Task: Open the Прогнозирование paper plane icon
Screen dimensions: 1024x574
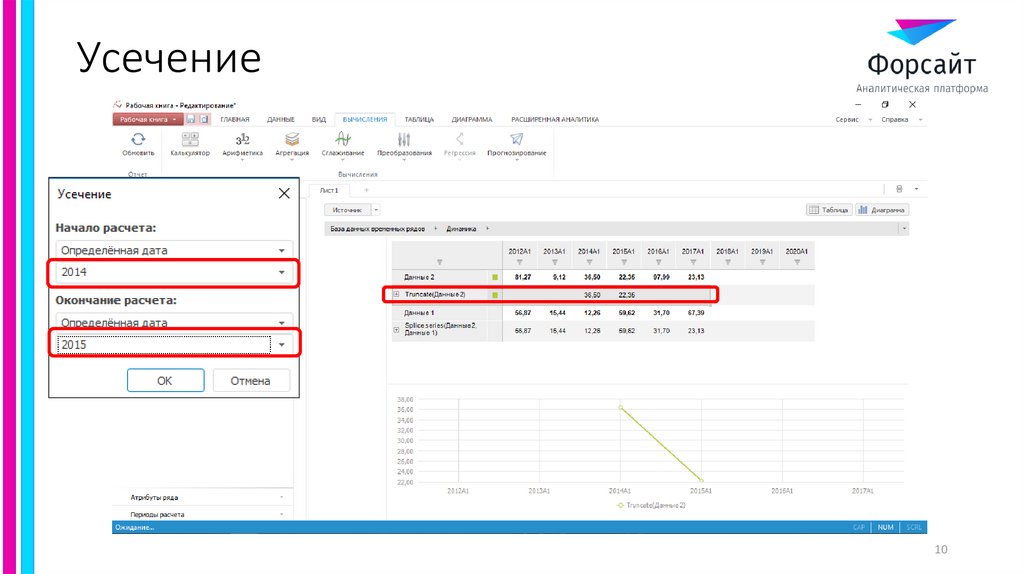Action: [516, 139]
